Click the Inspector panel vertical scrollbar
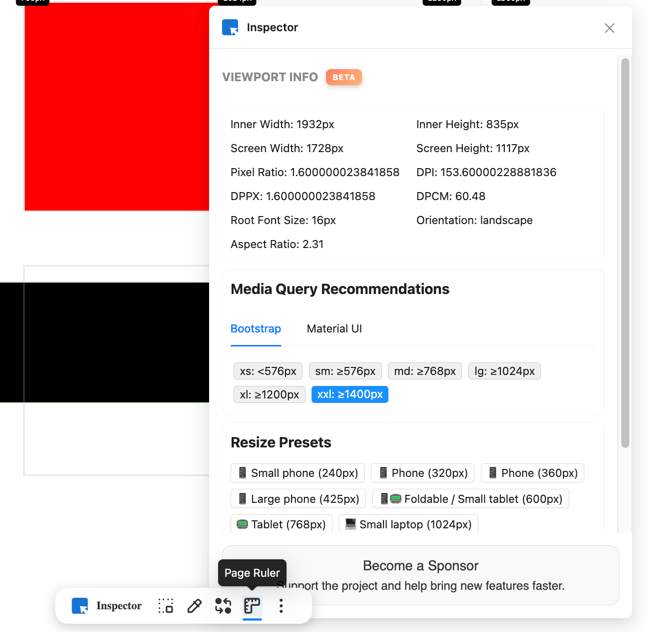Screen dimensions: 648x632 625,253
